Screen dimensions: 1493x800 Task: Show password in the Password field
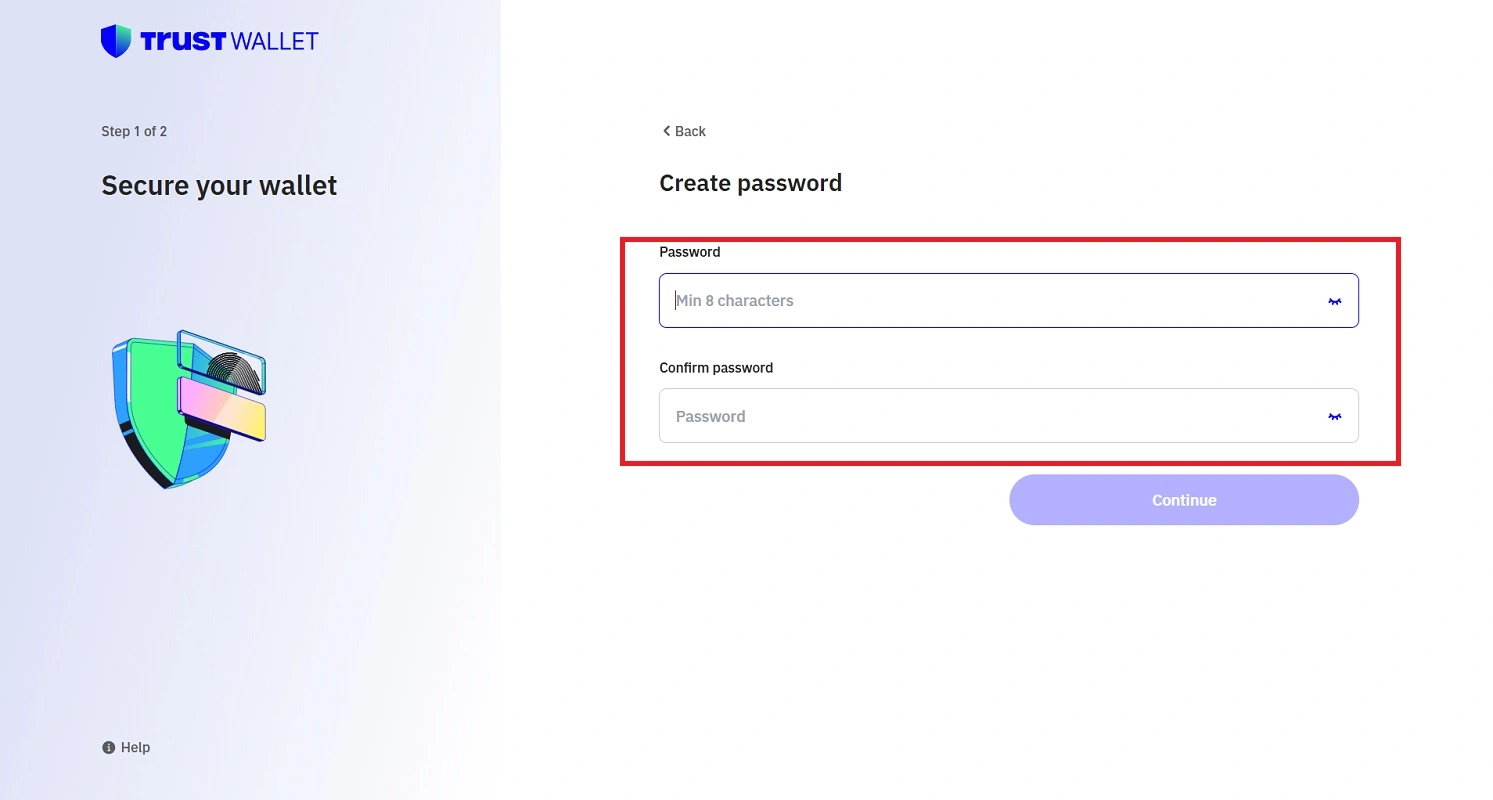(1334, 301)
